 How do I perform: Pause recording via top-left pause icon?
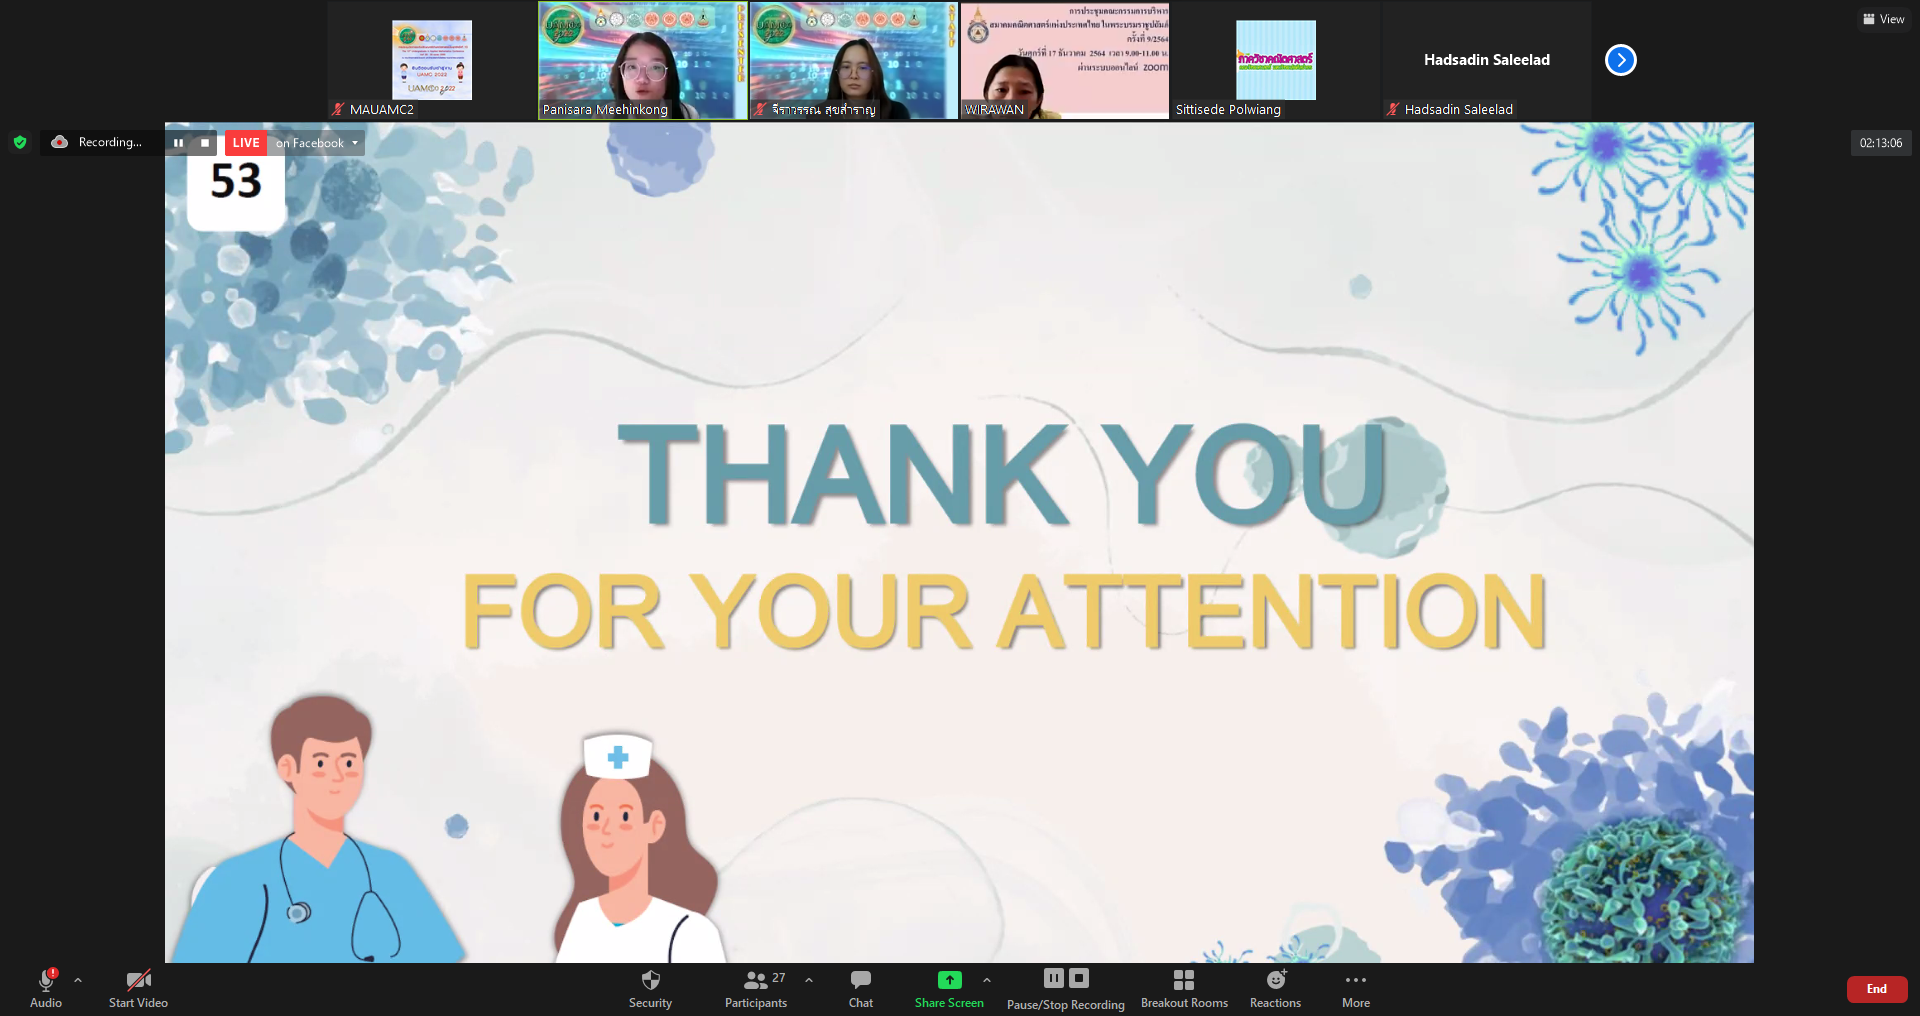click(x=178, y=143)
